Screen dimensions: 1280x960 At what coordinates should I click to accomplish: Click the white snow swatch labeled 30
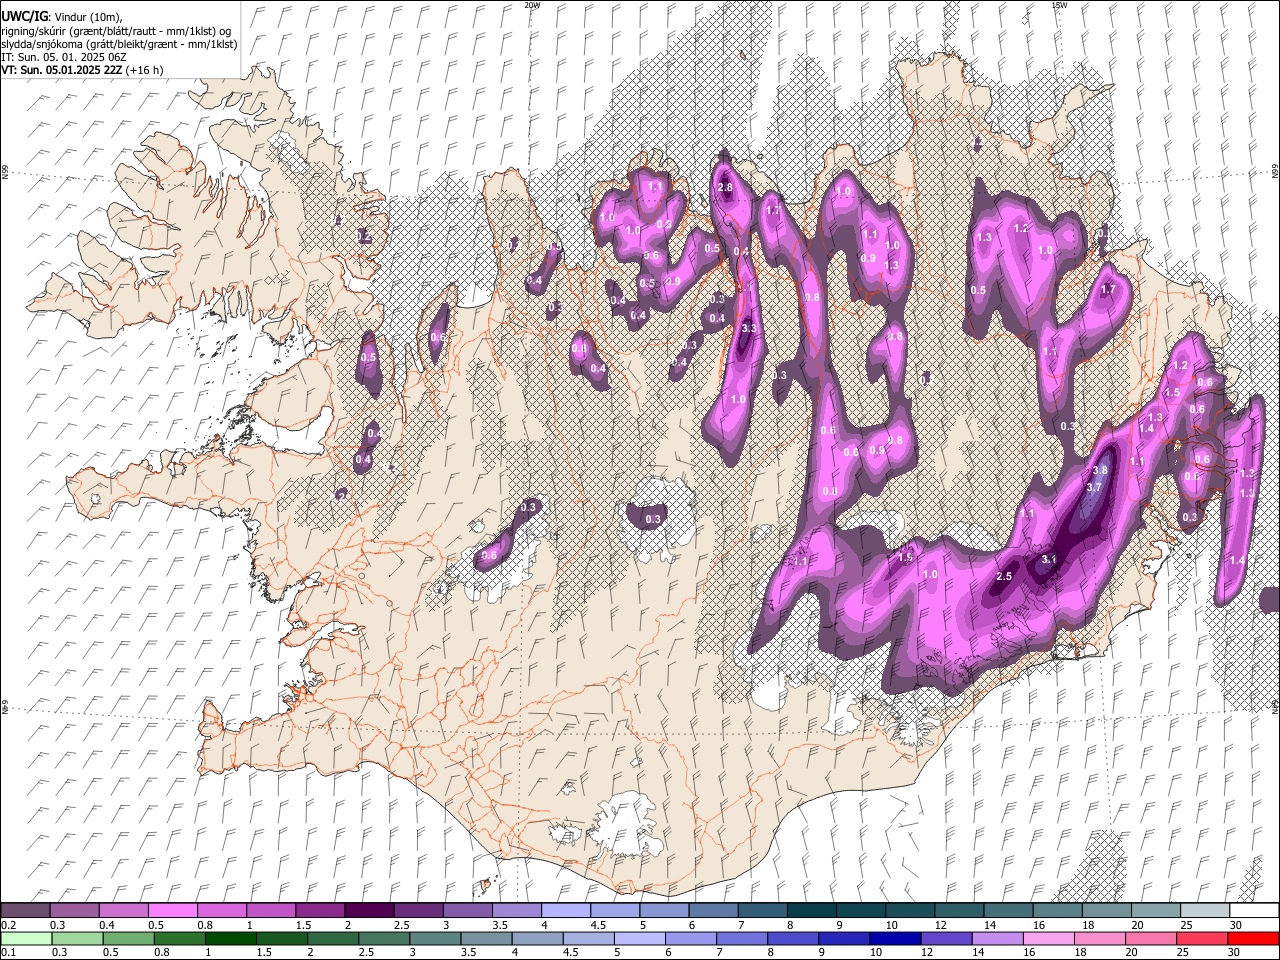tap(1253, 910)
